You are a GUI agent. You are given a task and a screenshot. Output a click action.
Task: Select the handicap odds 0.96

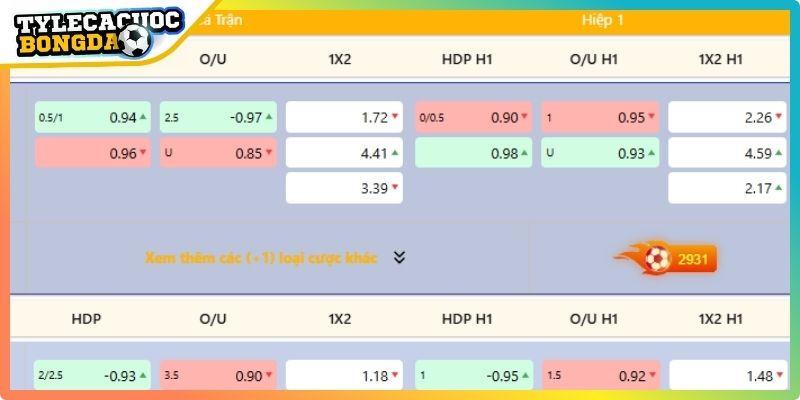point(93,153)
